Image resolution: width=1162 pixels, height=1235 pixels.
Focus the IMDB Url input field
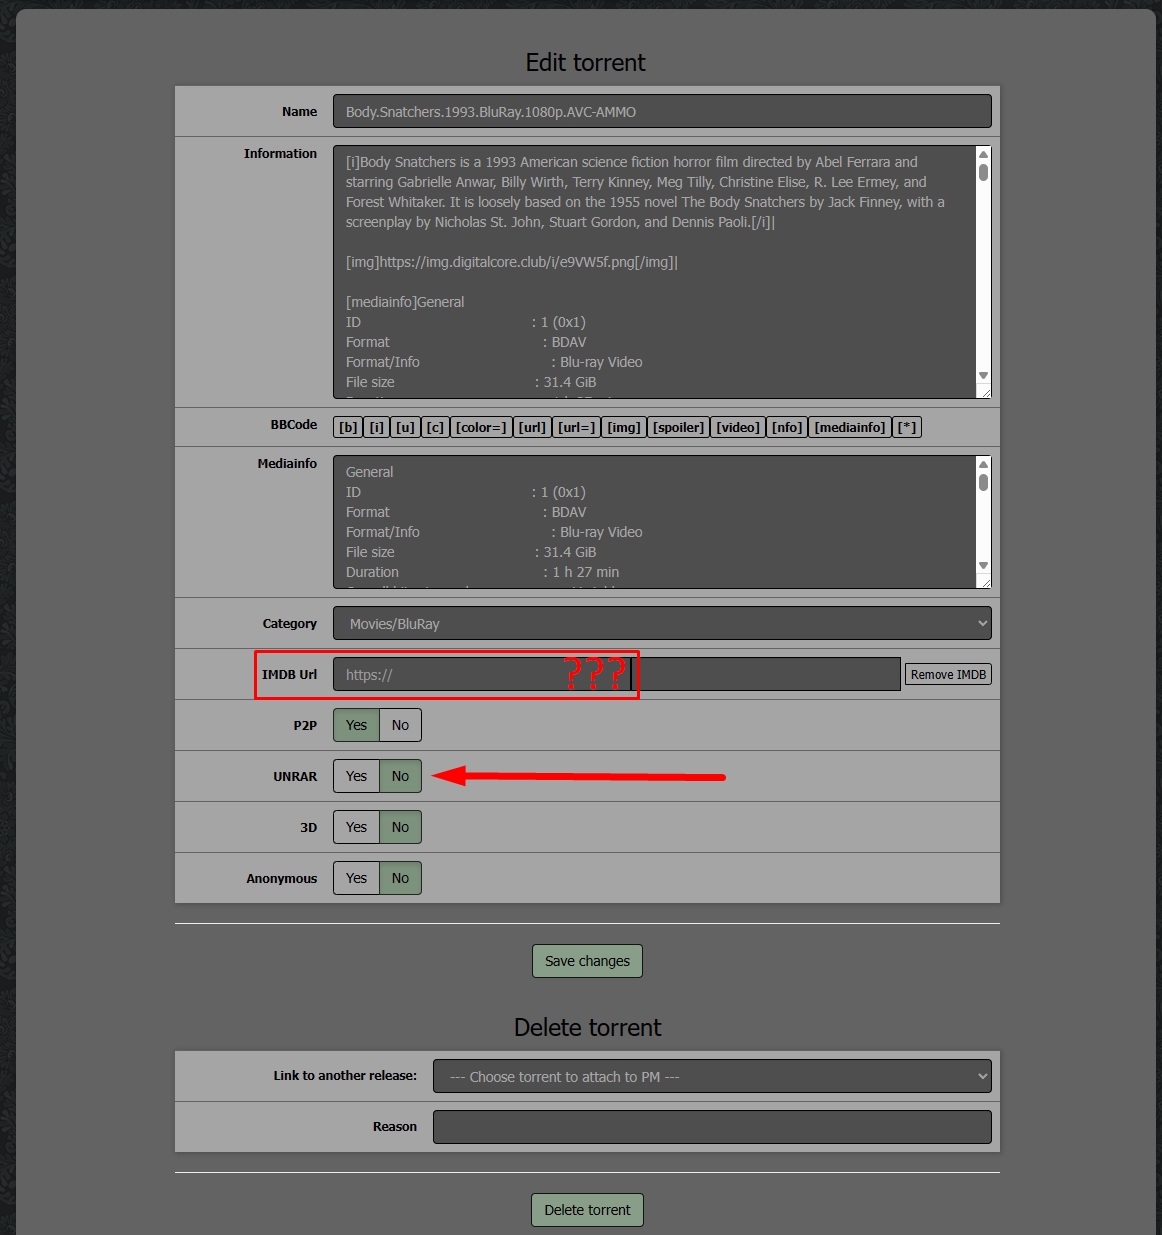coord(616,675)
